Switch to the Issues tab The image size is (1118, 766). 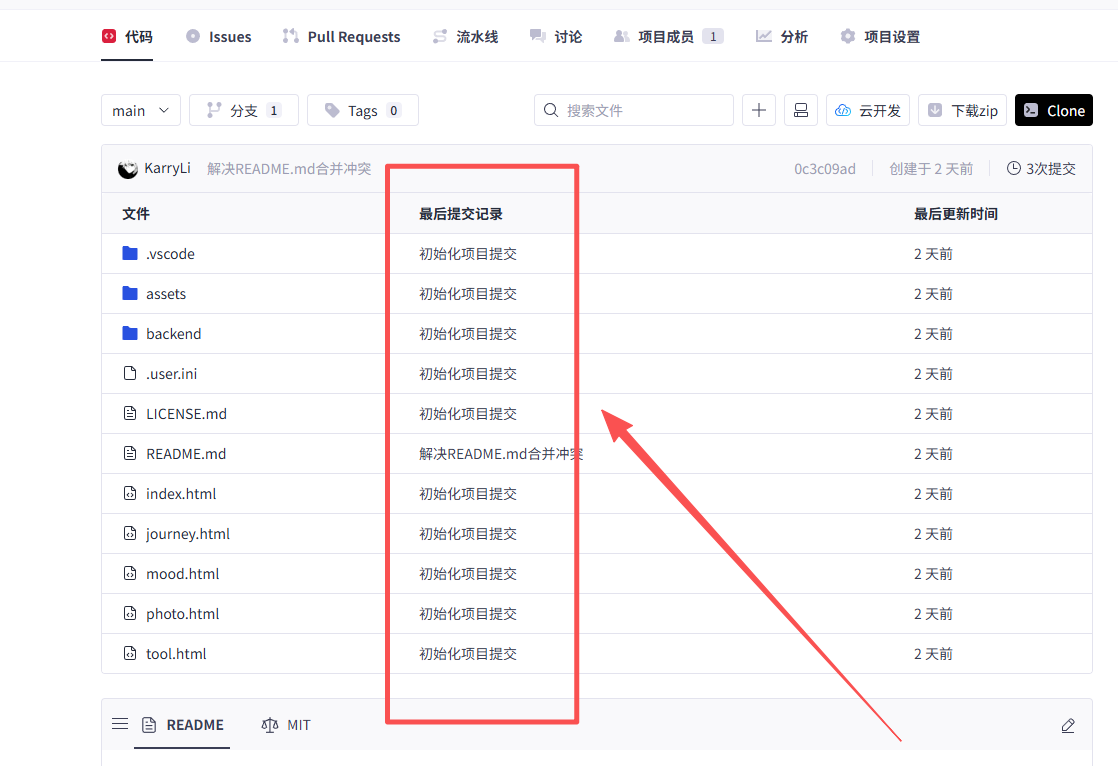point(218,36)
